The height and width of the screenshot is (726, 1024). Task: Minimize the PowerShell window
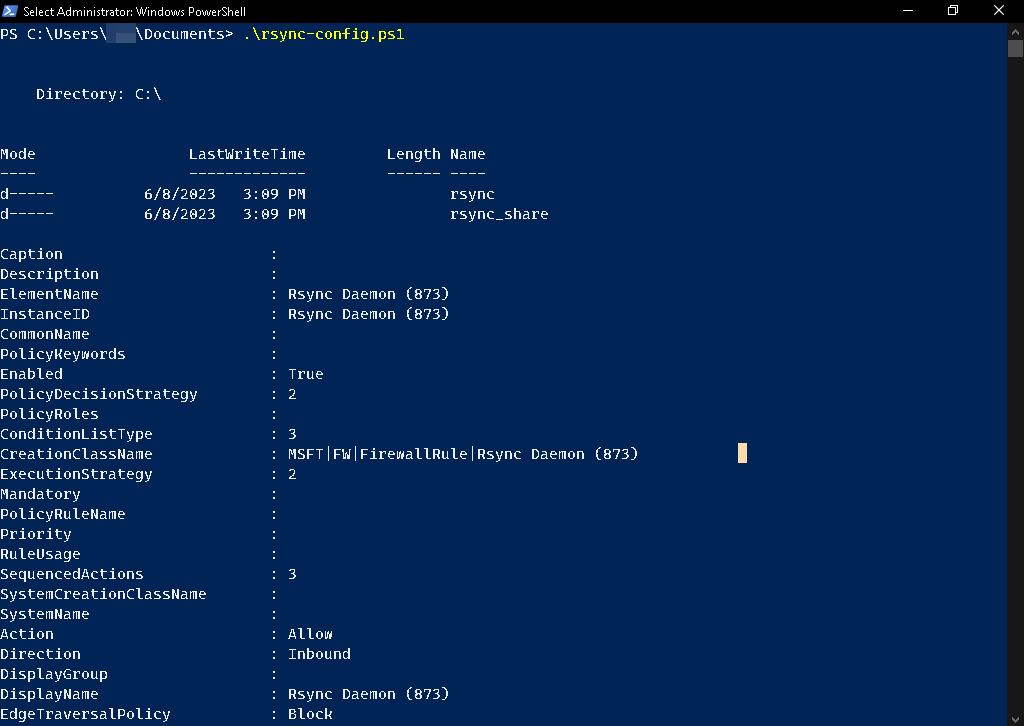click(907, 10)
